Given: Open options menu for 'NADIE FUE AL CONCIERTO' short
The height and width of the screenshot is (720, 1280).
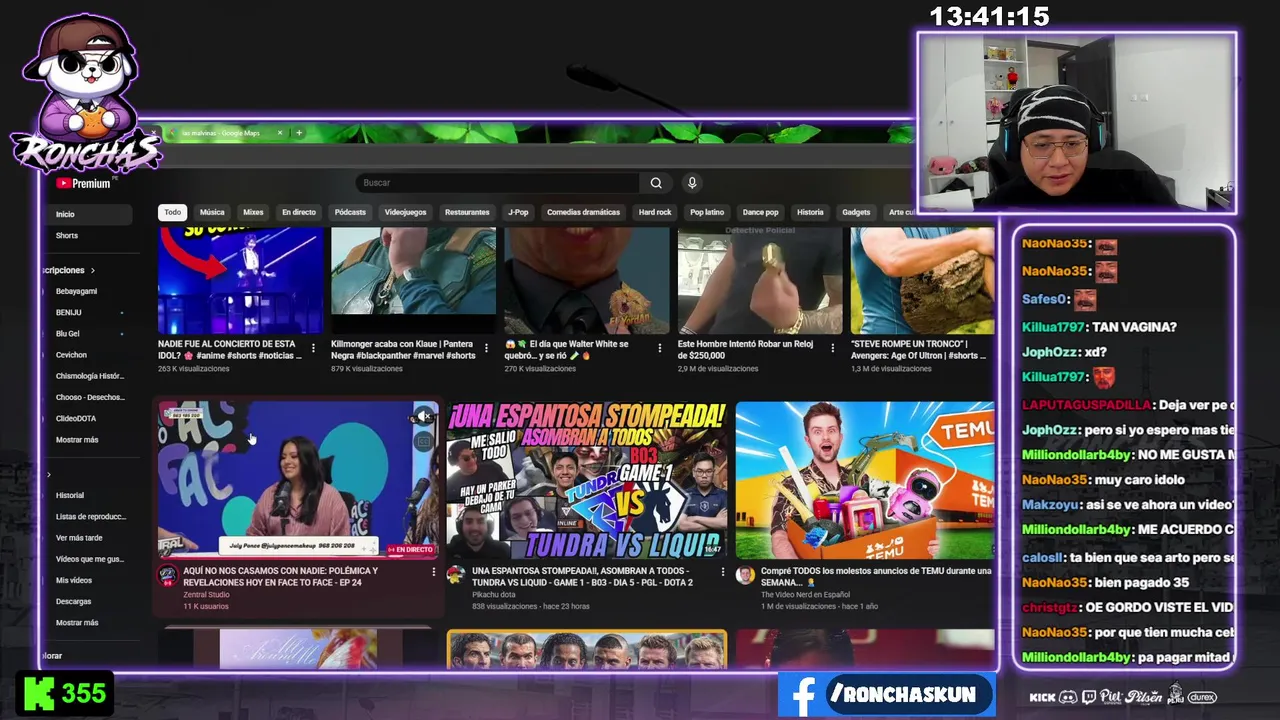Looking at the screenshot, I should coord(313,348).
